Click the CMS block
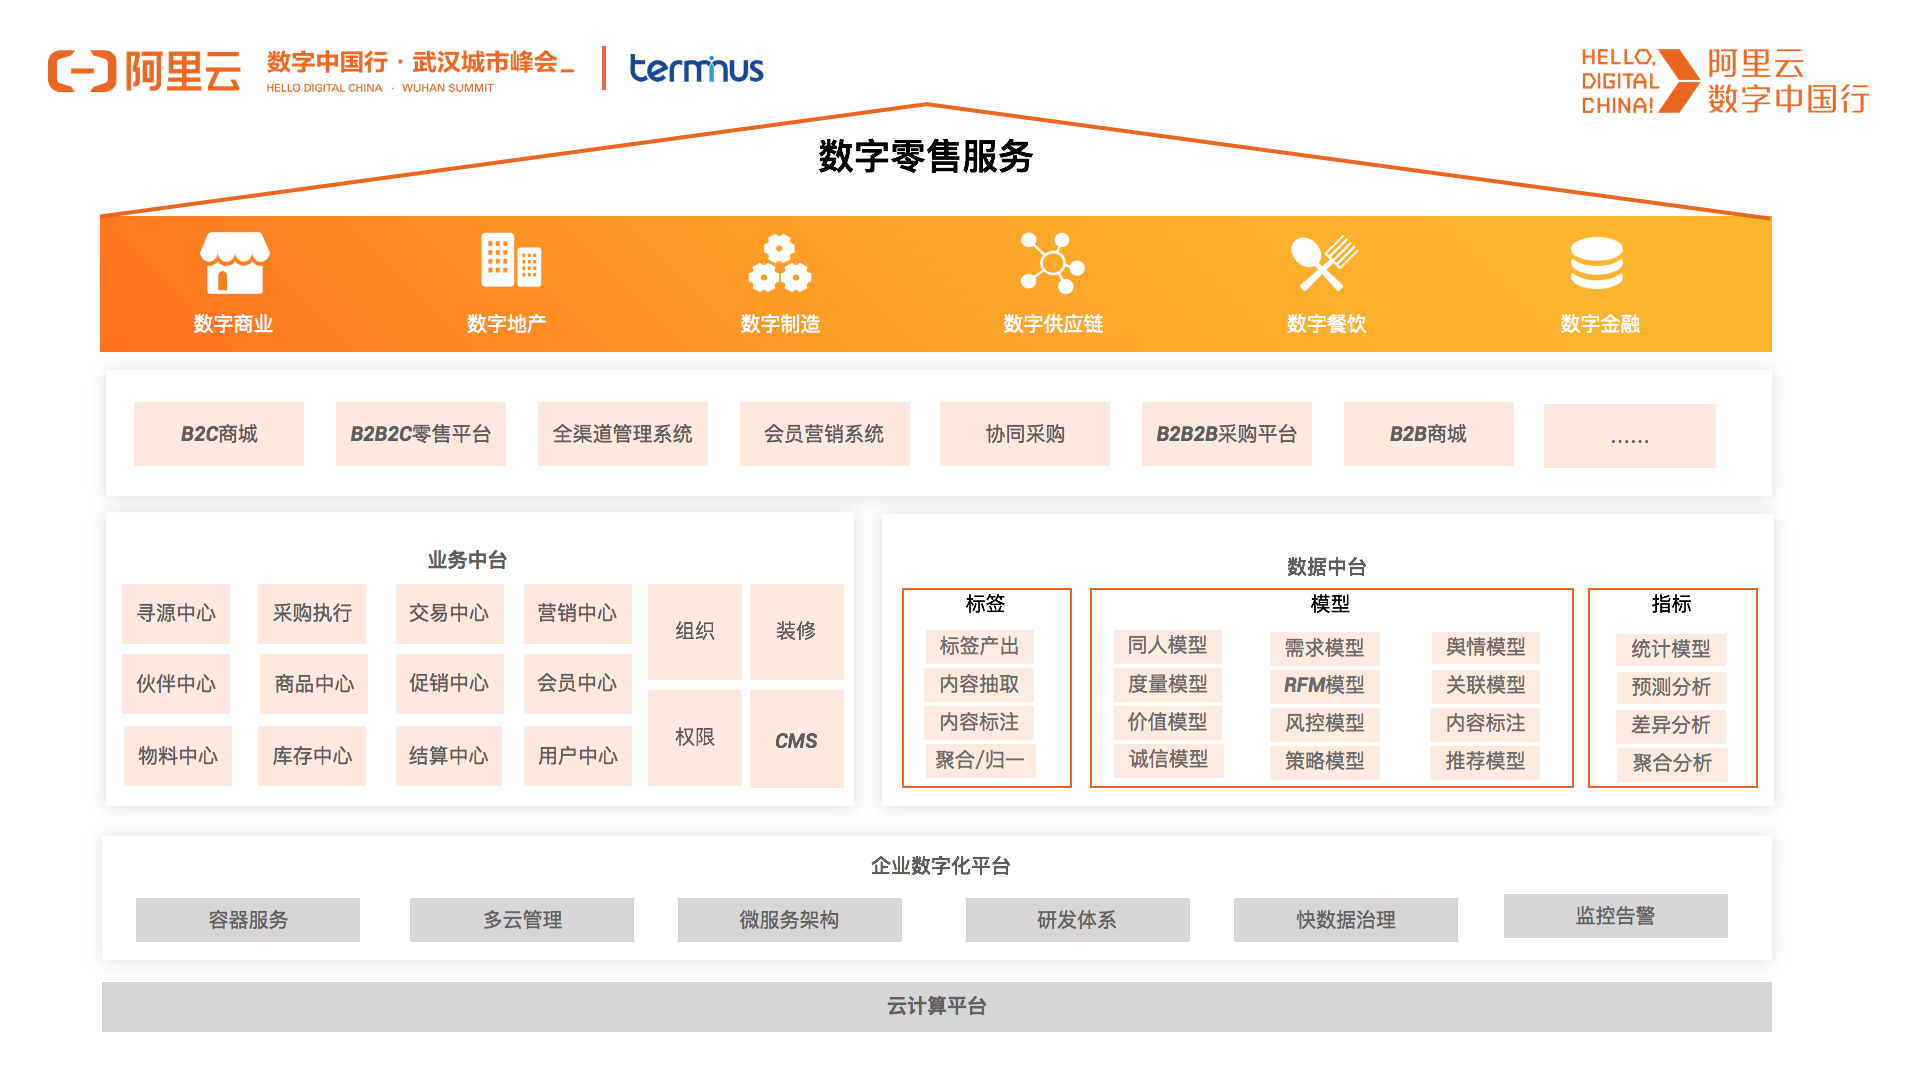Image resolution: width=1910 pixels, height=1070 pixels. (x=797, y=740)
